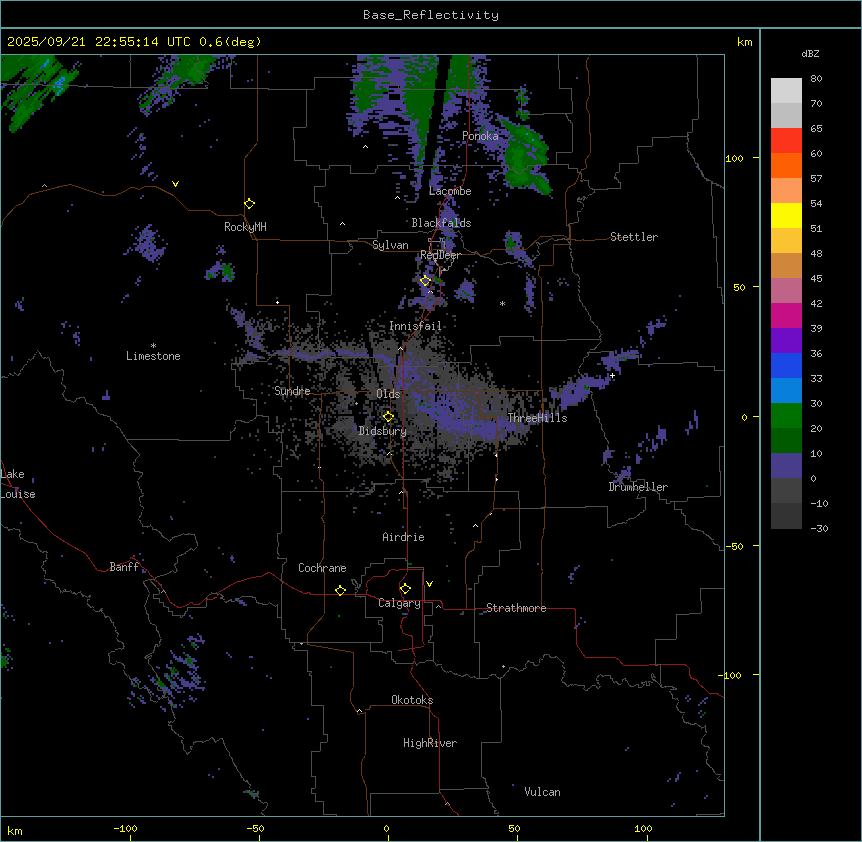The image size is (862, 842).
Task: Select the Calgary city label
Action: [399, 603]
